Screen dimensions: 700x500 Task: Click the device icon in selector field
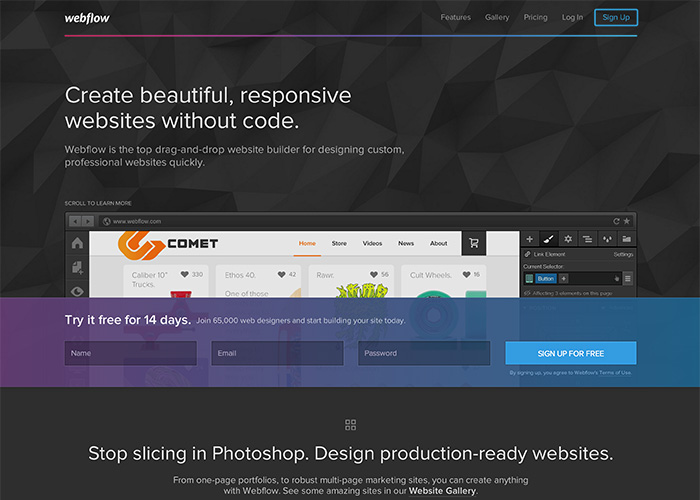click(529, 279)
